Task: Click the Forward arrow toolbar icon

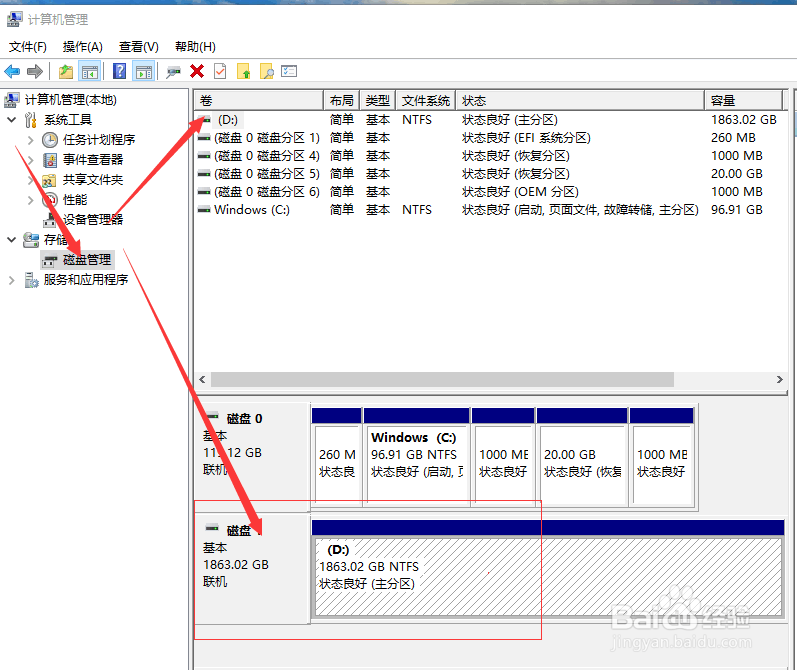Action: tap(35, 72)
